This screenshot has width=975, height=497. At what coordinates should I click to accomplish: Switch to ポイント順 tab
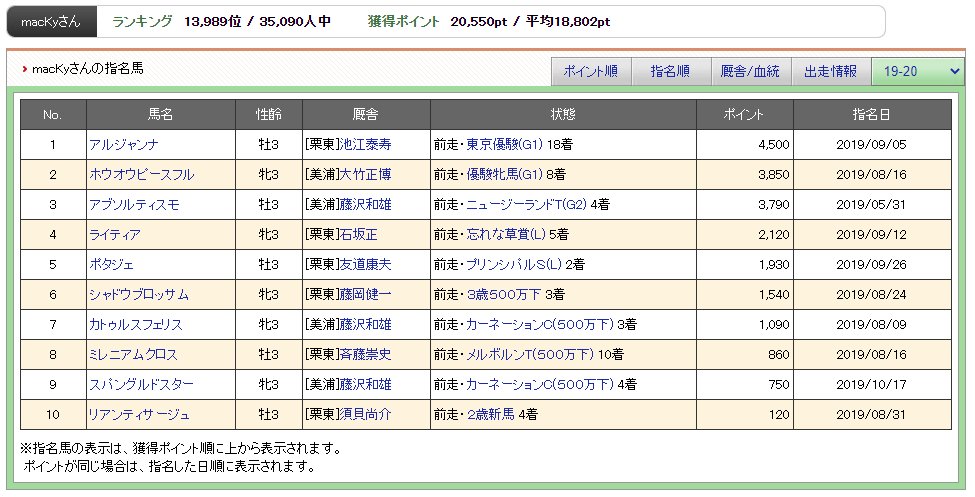[591, 72]
